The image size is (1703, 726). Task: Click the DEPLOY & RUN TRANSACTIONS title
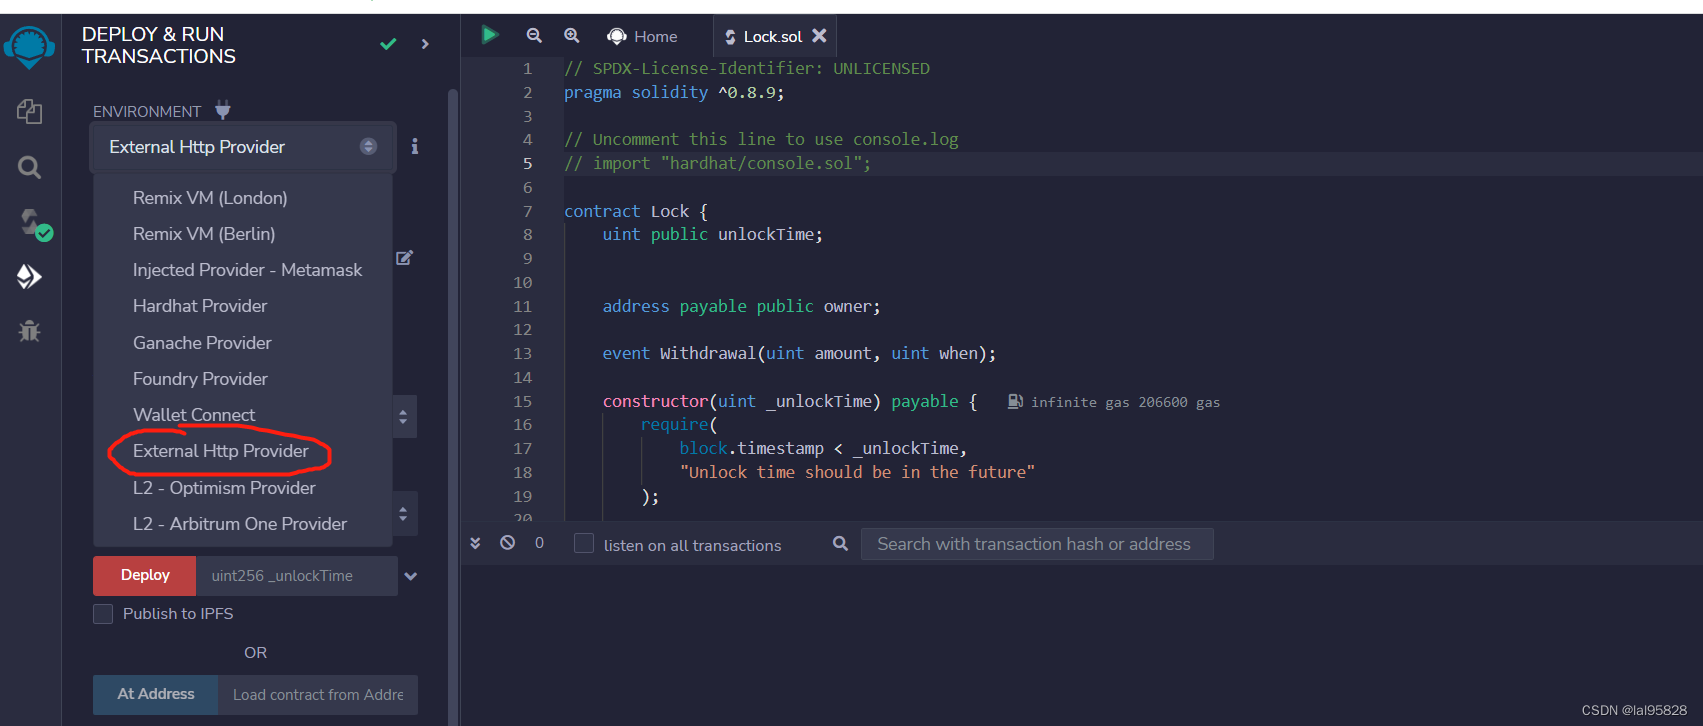point(159,45)
